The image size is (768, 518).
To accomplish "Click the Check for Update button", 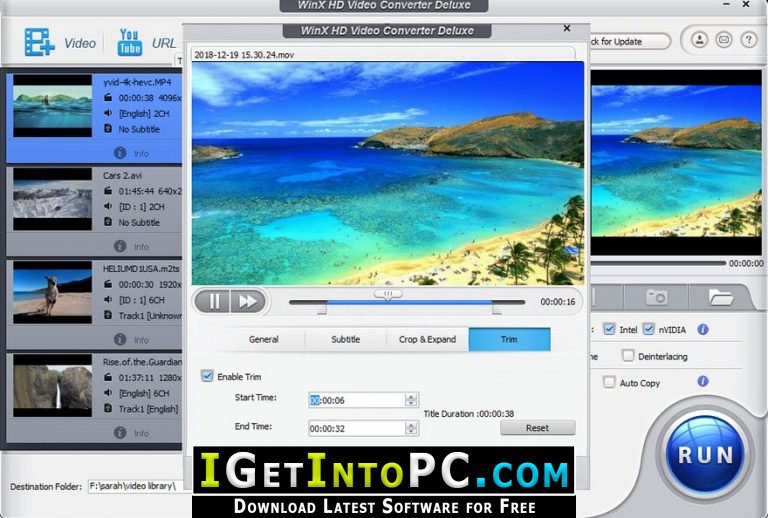I will 629,42.
